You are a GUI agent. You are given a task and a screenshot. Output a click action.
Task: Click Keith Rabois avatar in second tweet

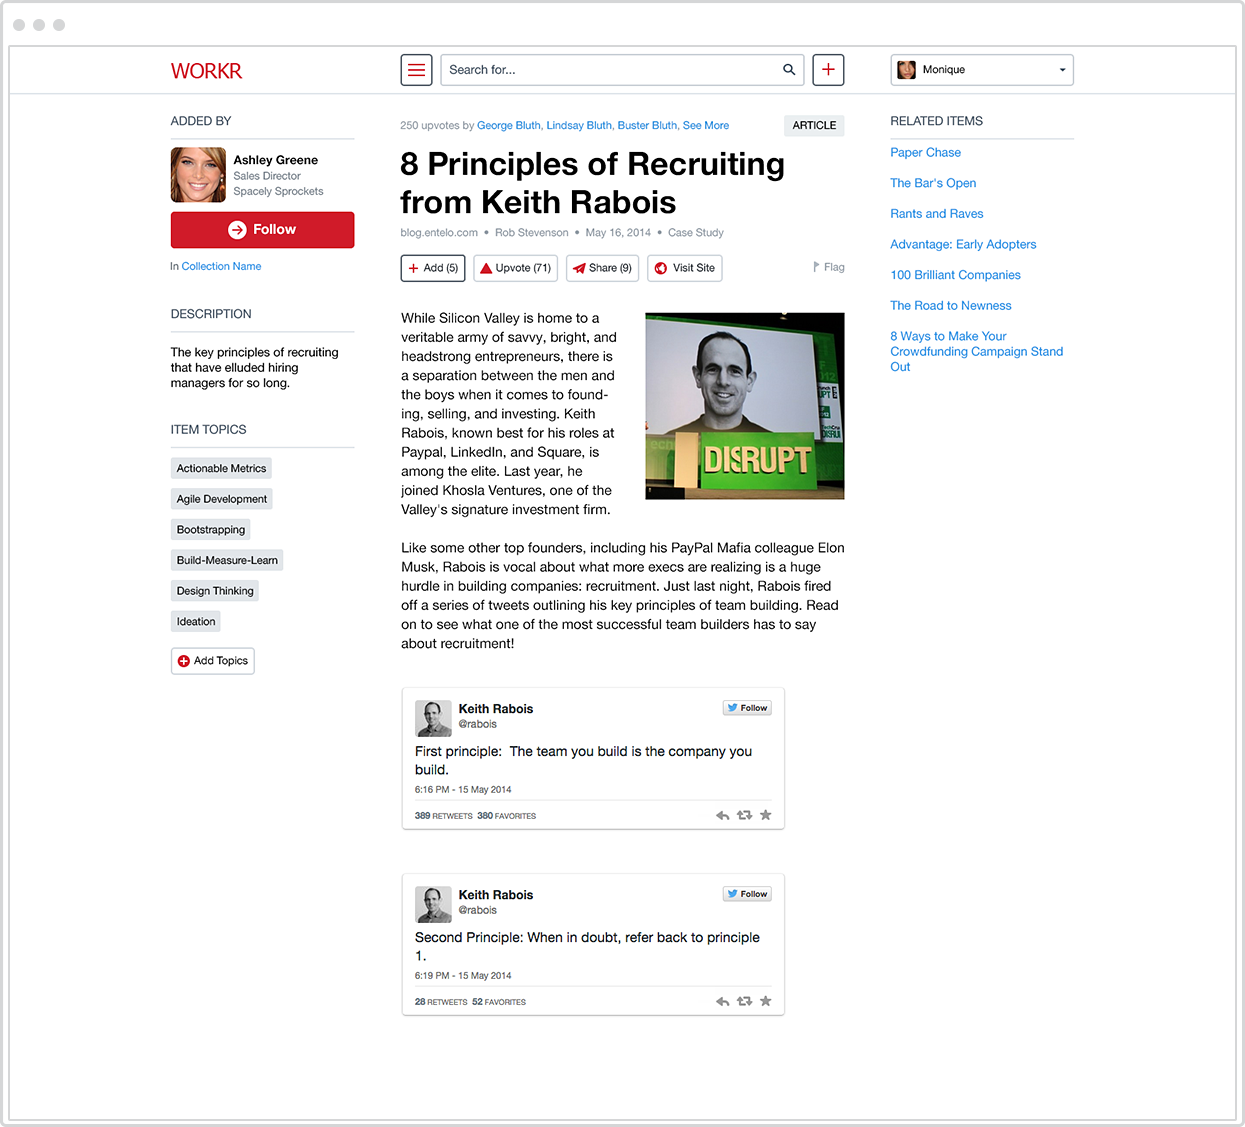(433, 905)
